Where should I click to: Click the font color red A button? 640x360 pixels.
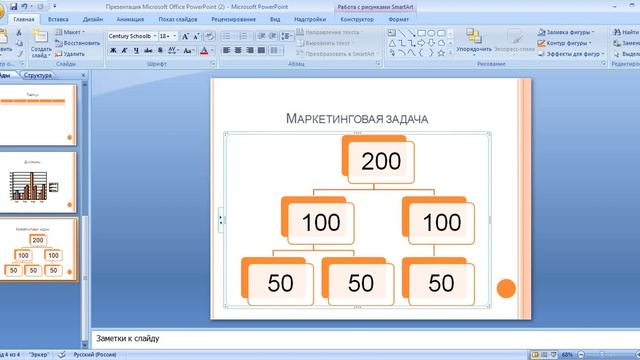(x=204, y=51)
